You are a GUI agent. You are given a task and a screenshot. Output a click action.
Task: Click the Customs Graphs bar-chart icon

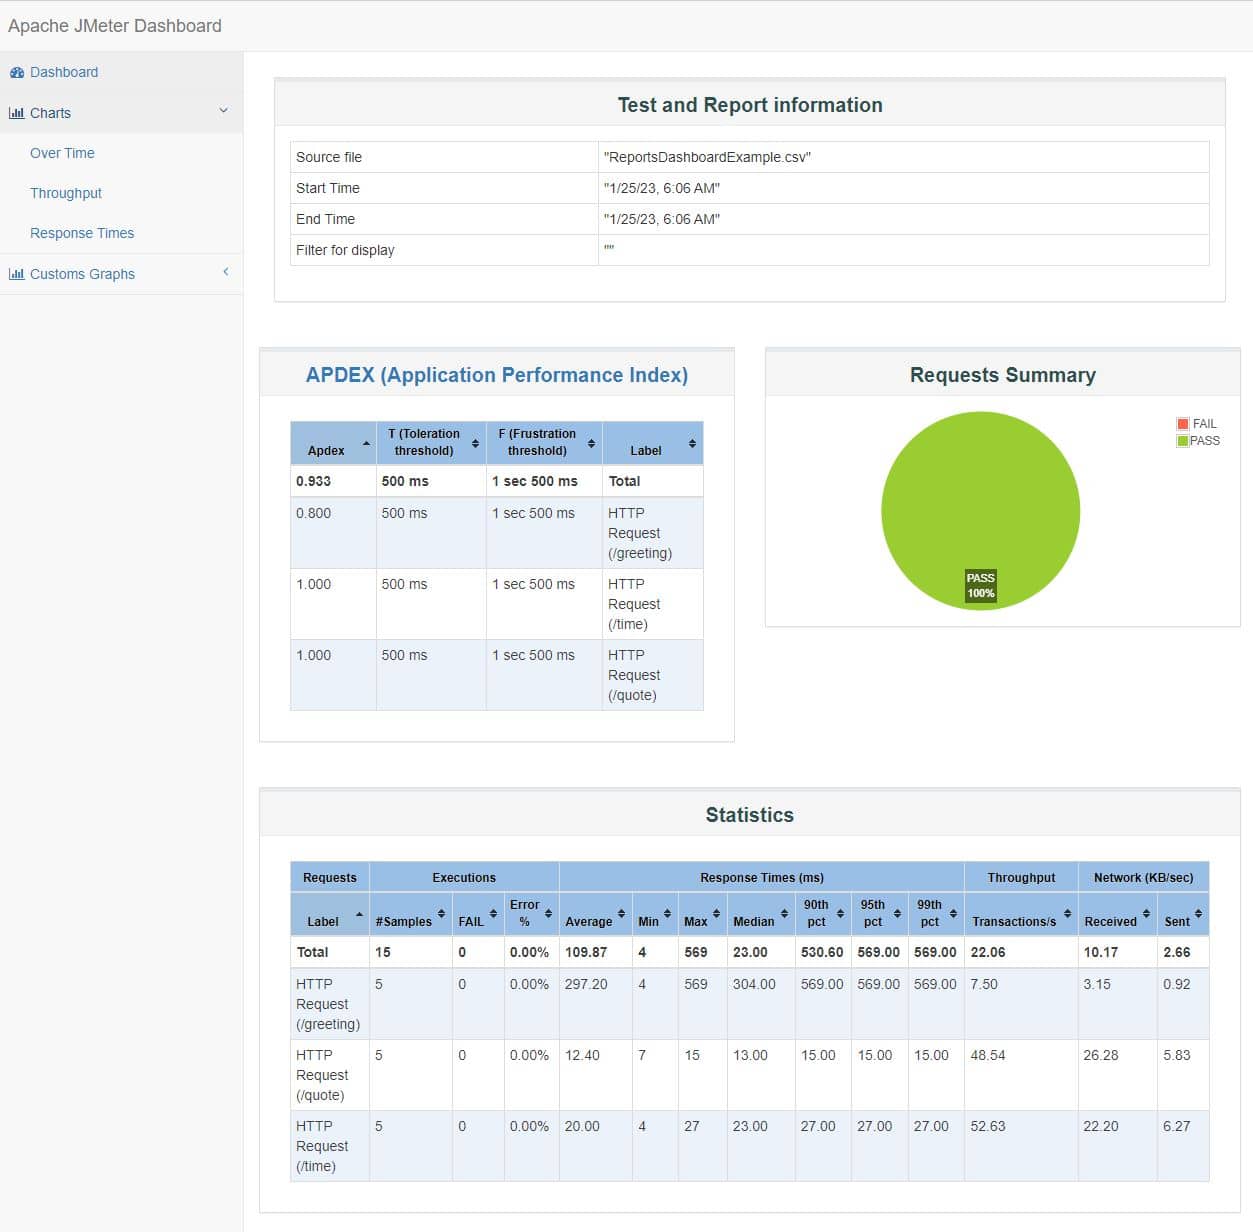coord(16,274)
